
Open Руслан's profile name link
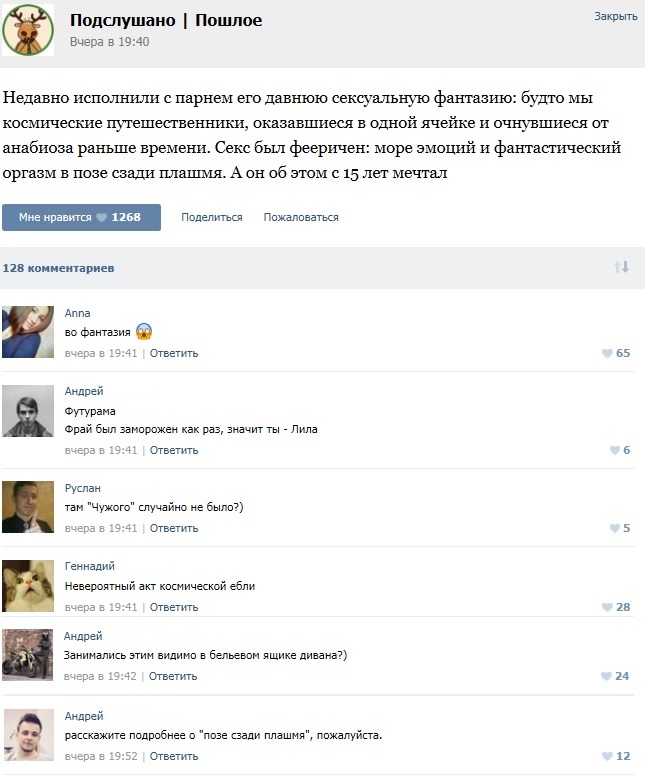[82, 488]
